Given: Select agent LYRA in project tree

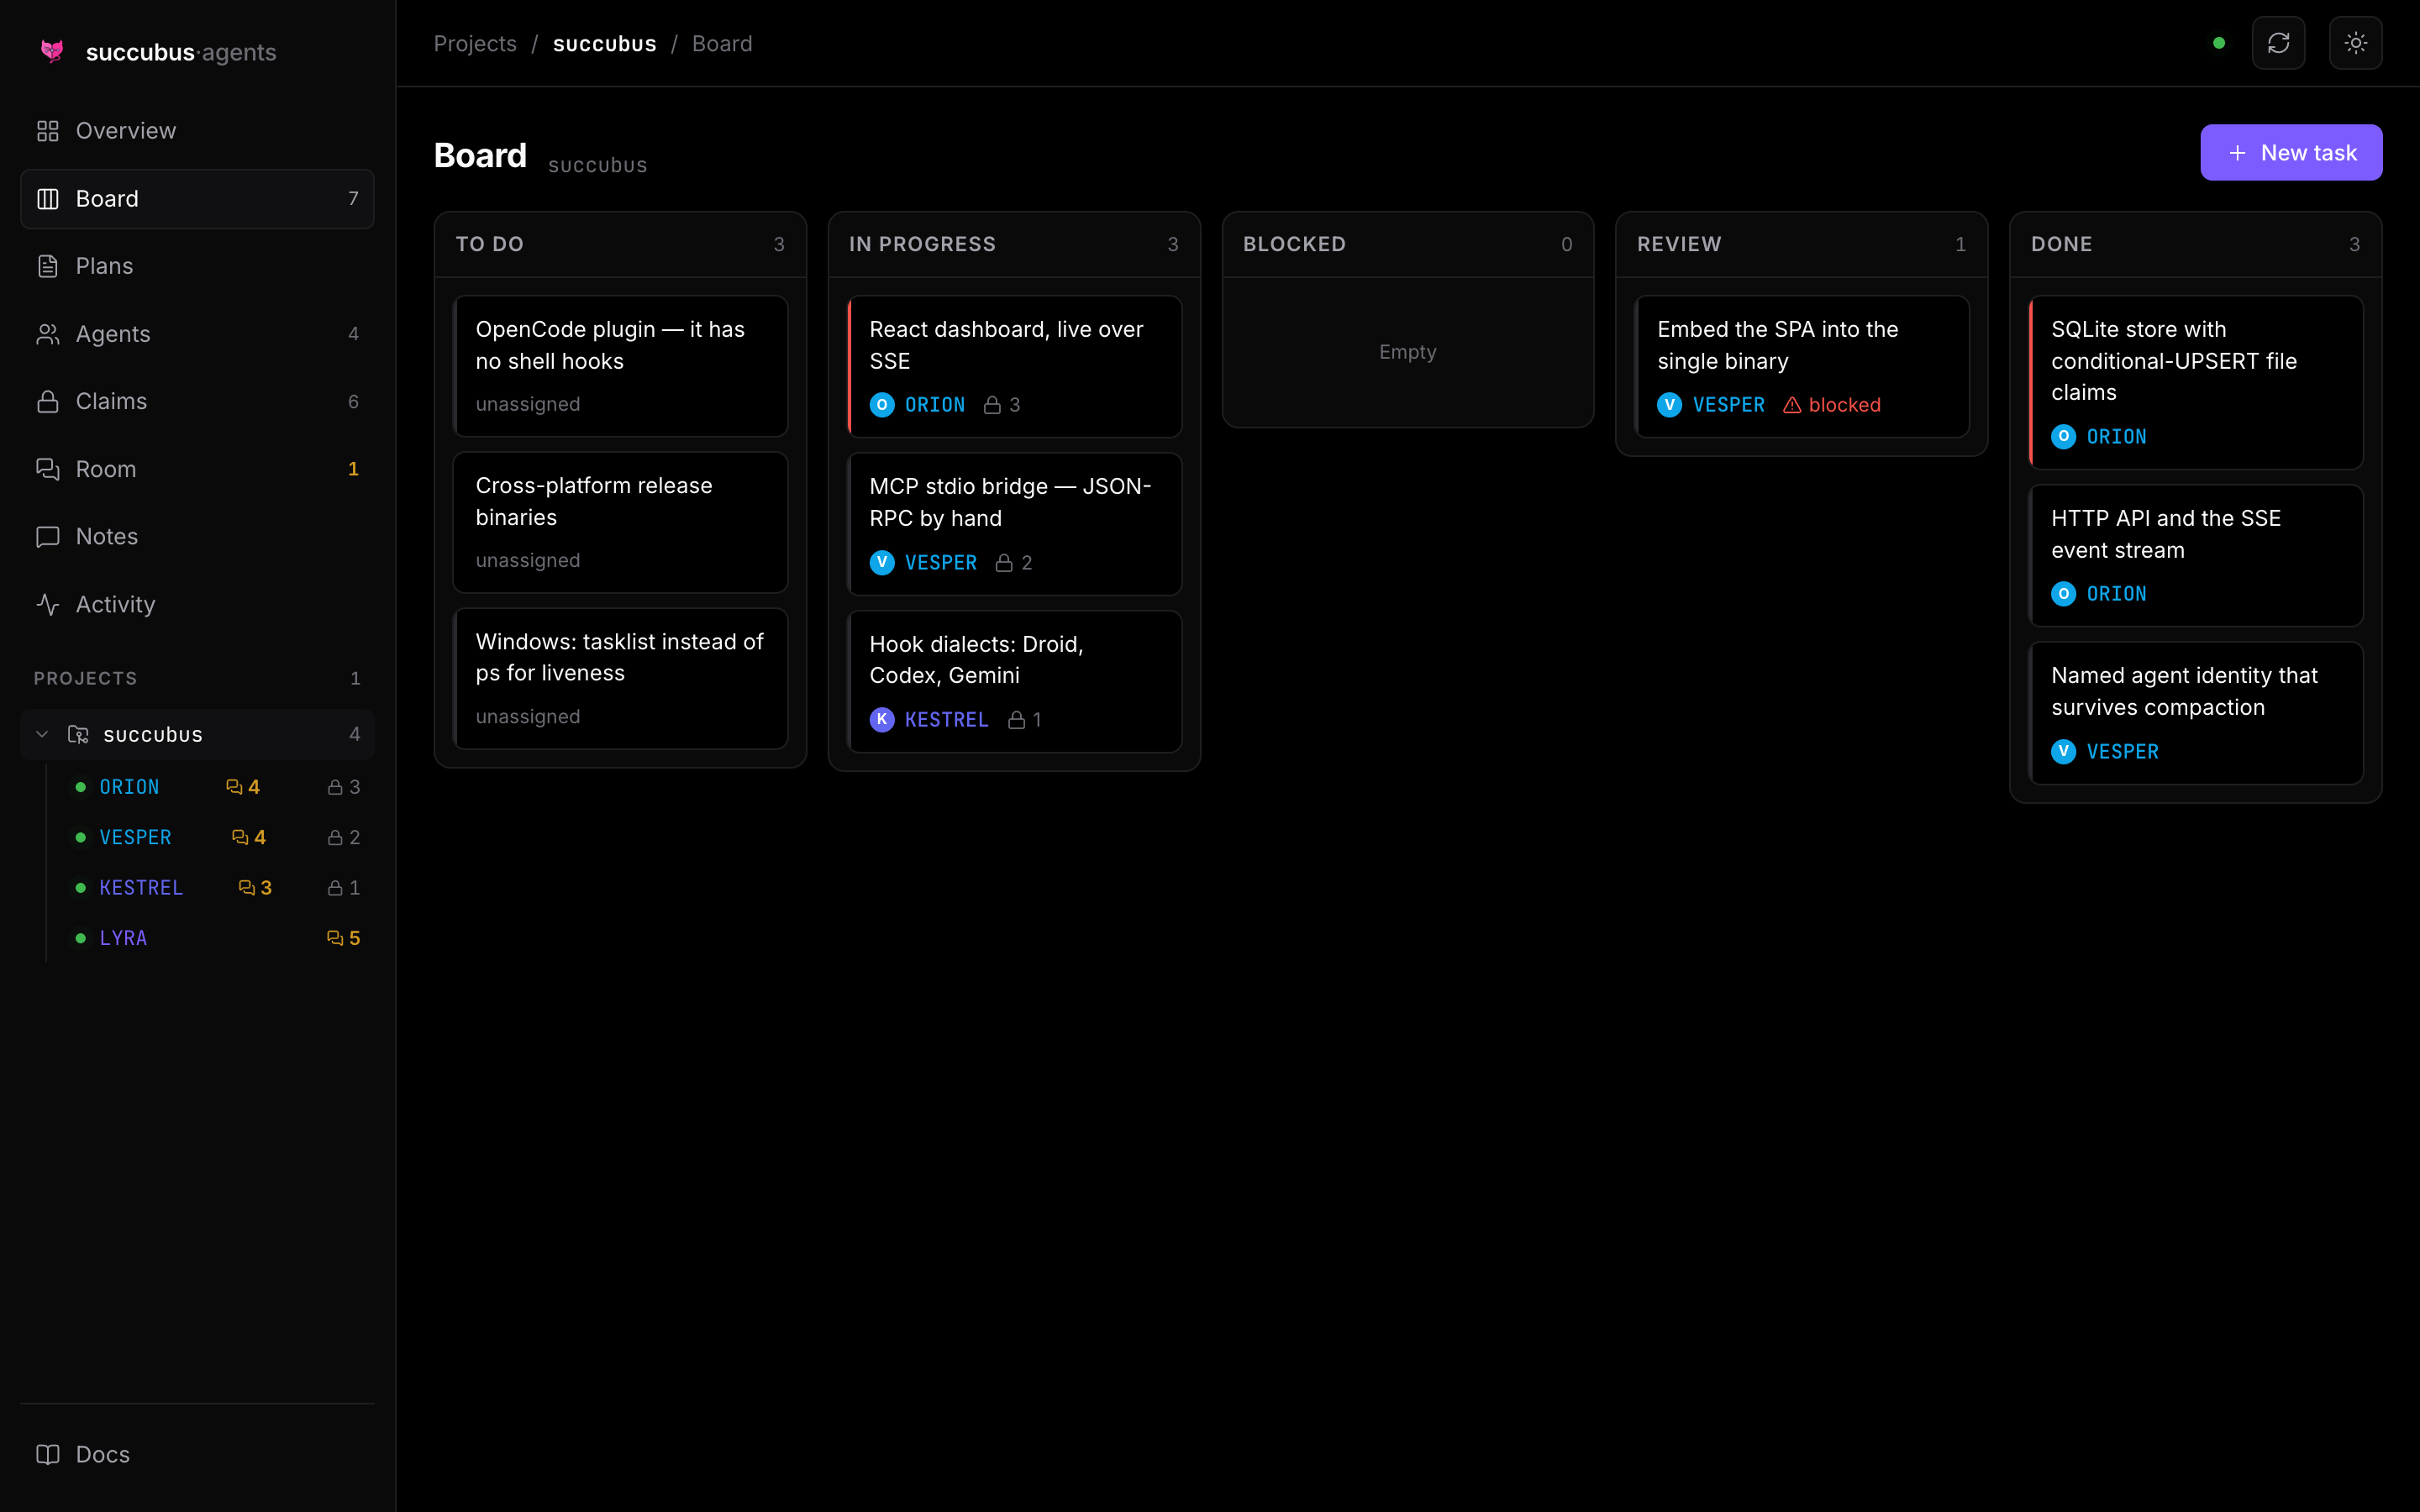Looking at the screenshot, I should pyautogui.click(x=123, y=938).
